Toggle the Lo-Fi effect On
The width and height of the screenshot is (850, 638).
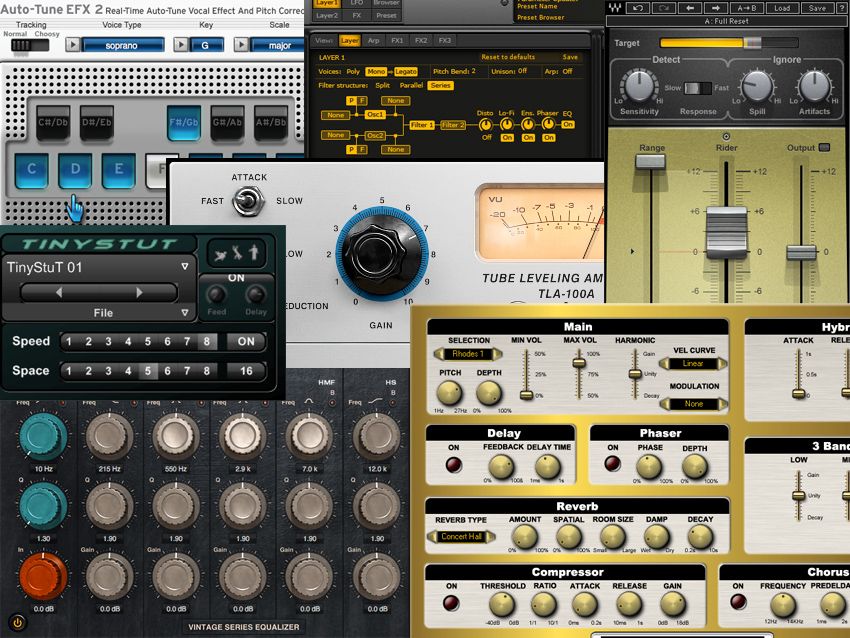coord(506,137)
